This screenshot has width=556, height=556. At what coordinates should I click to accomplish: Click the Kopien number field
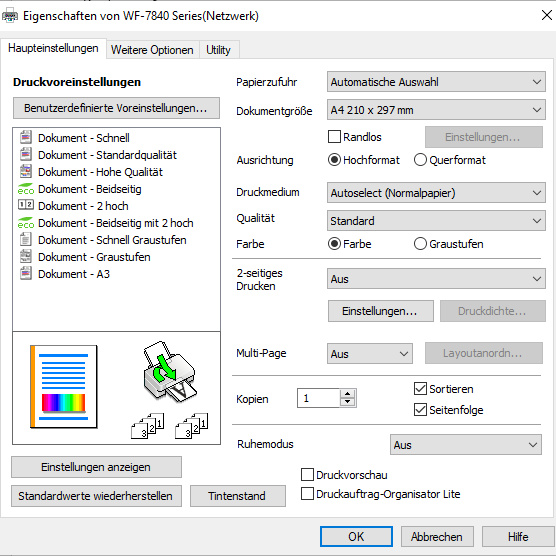coord(318,398)
